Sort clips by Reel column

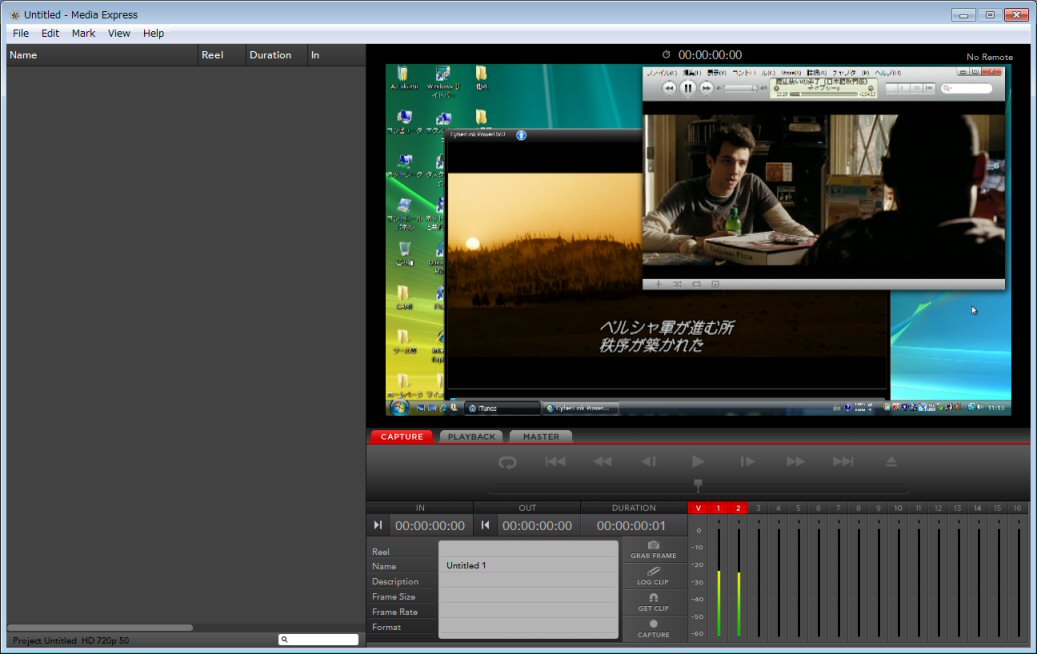point(222,55)
